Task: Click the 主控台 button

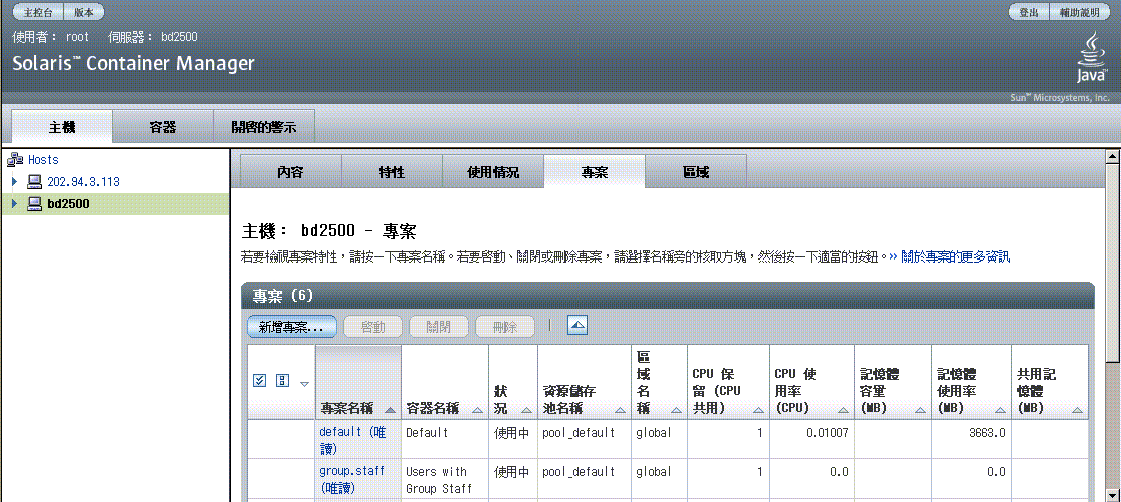Action: (39, 12)
